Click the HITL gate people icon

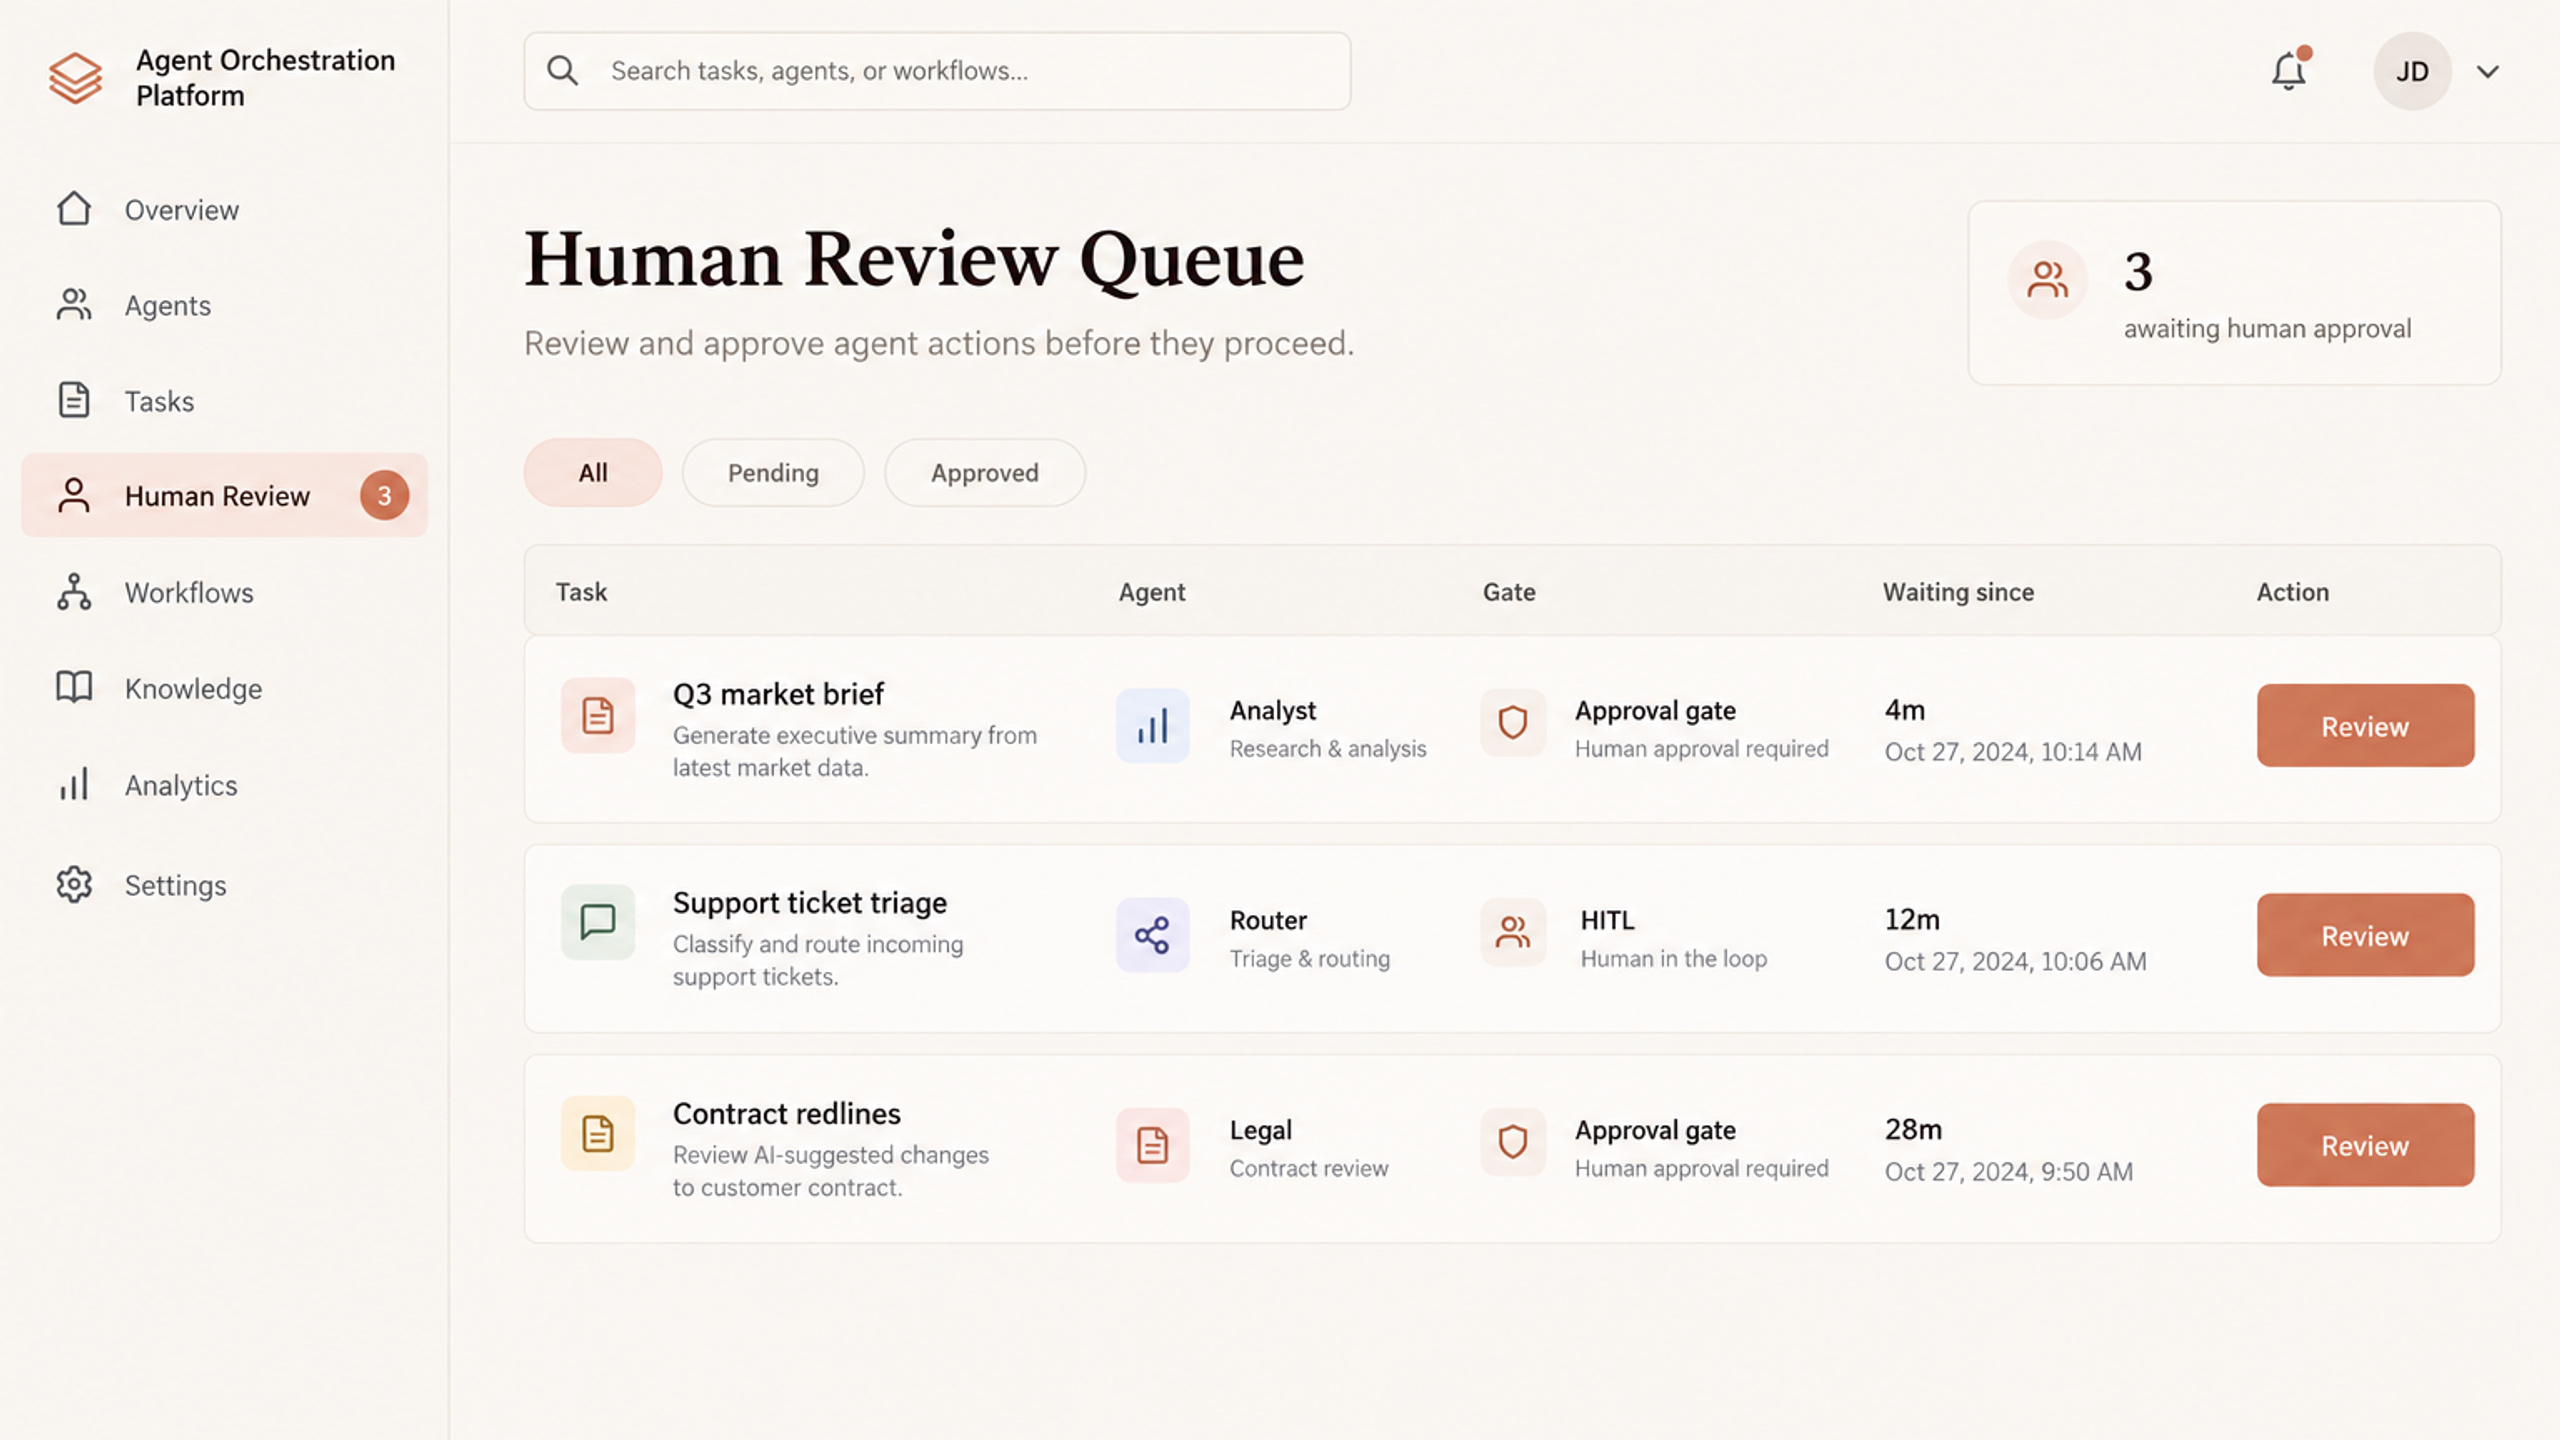point(1513,932)
